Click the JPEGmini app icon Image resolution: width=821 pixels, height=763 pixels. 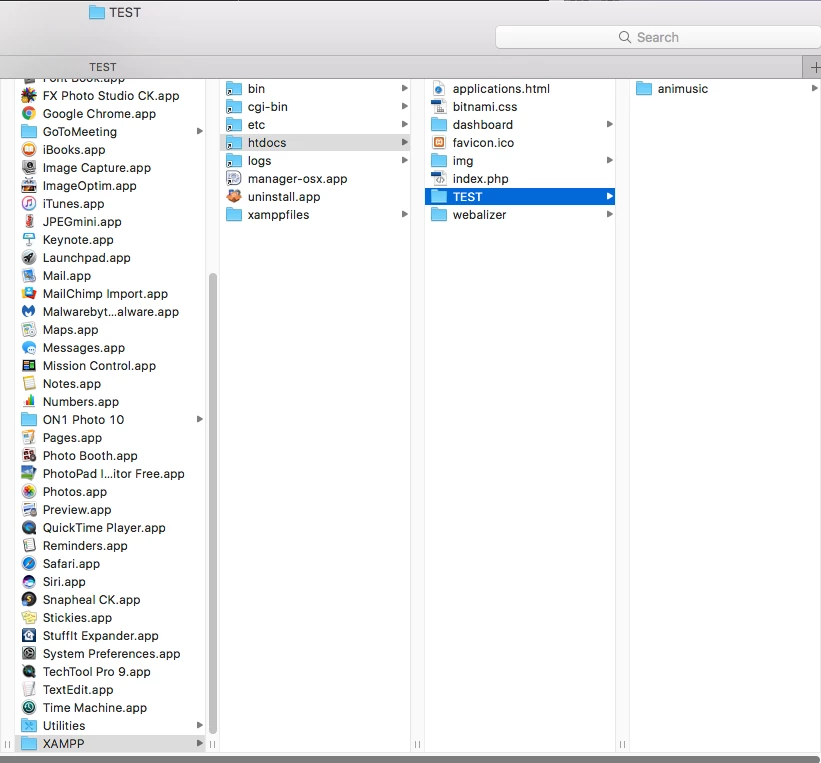29,222
